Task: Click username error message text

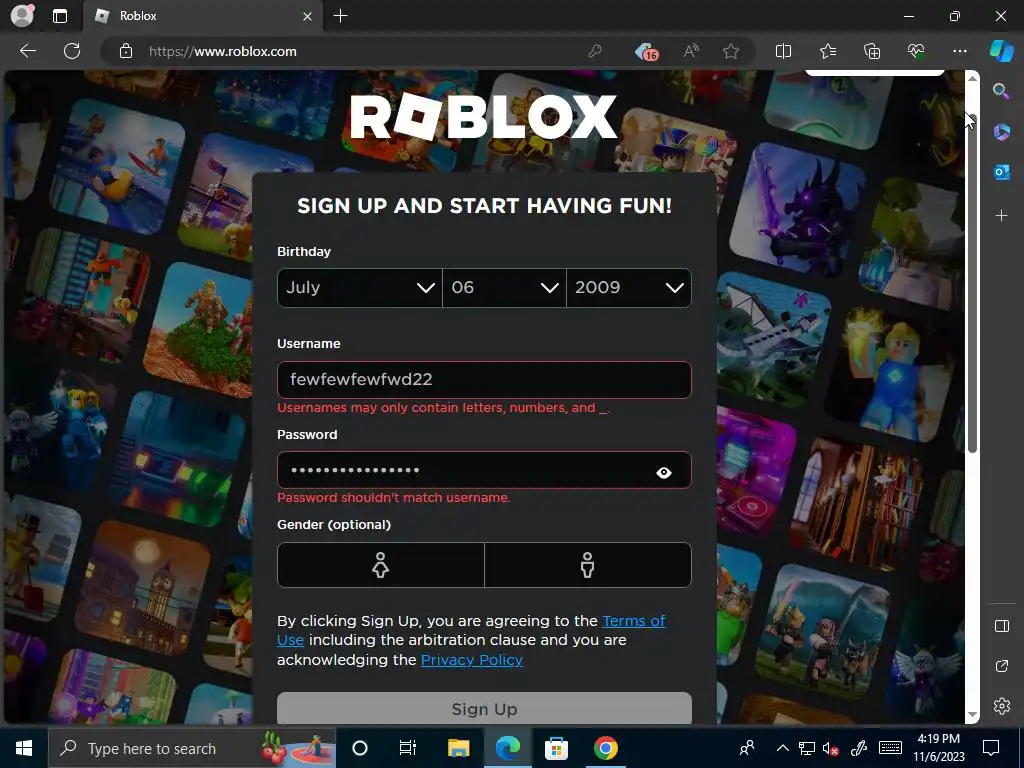Action: point(444,408)
